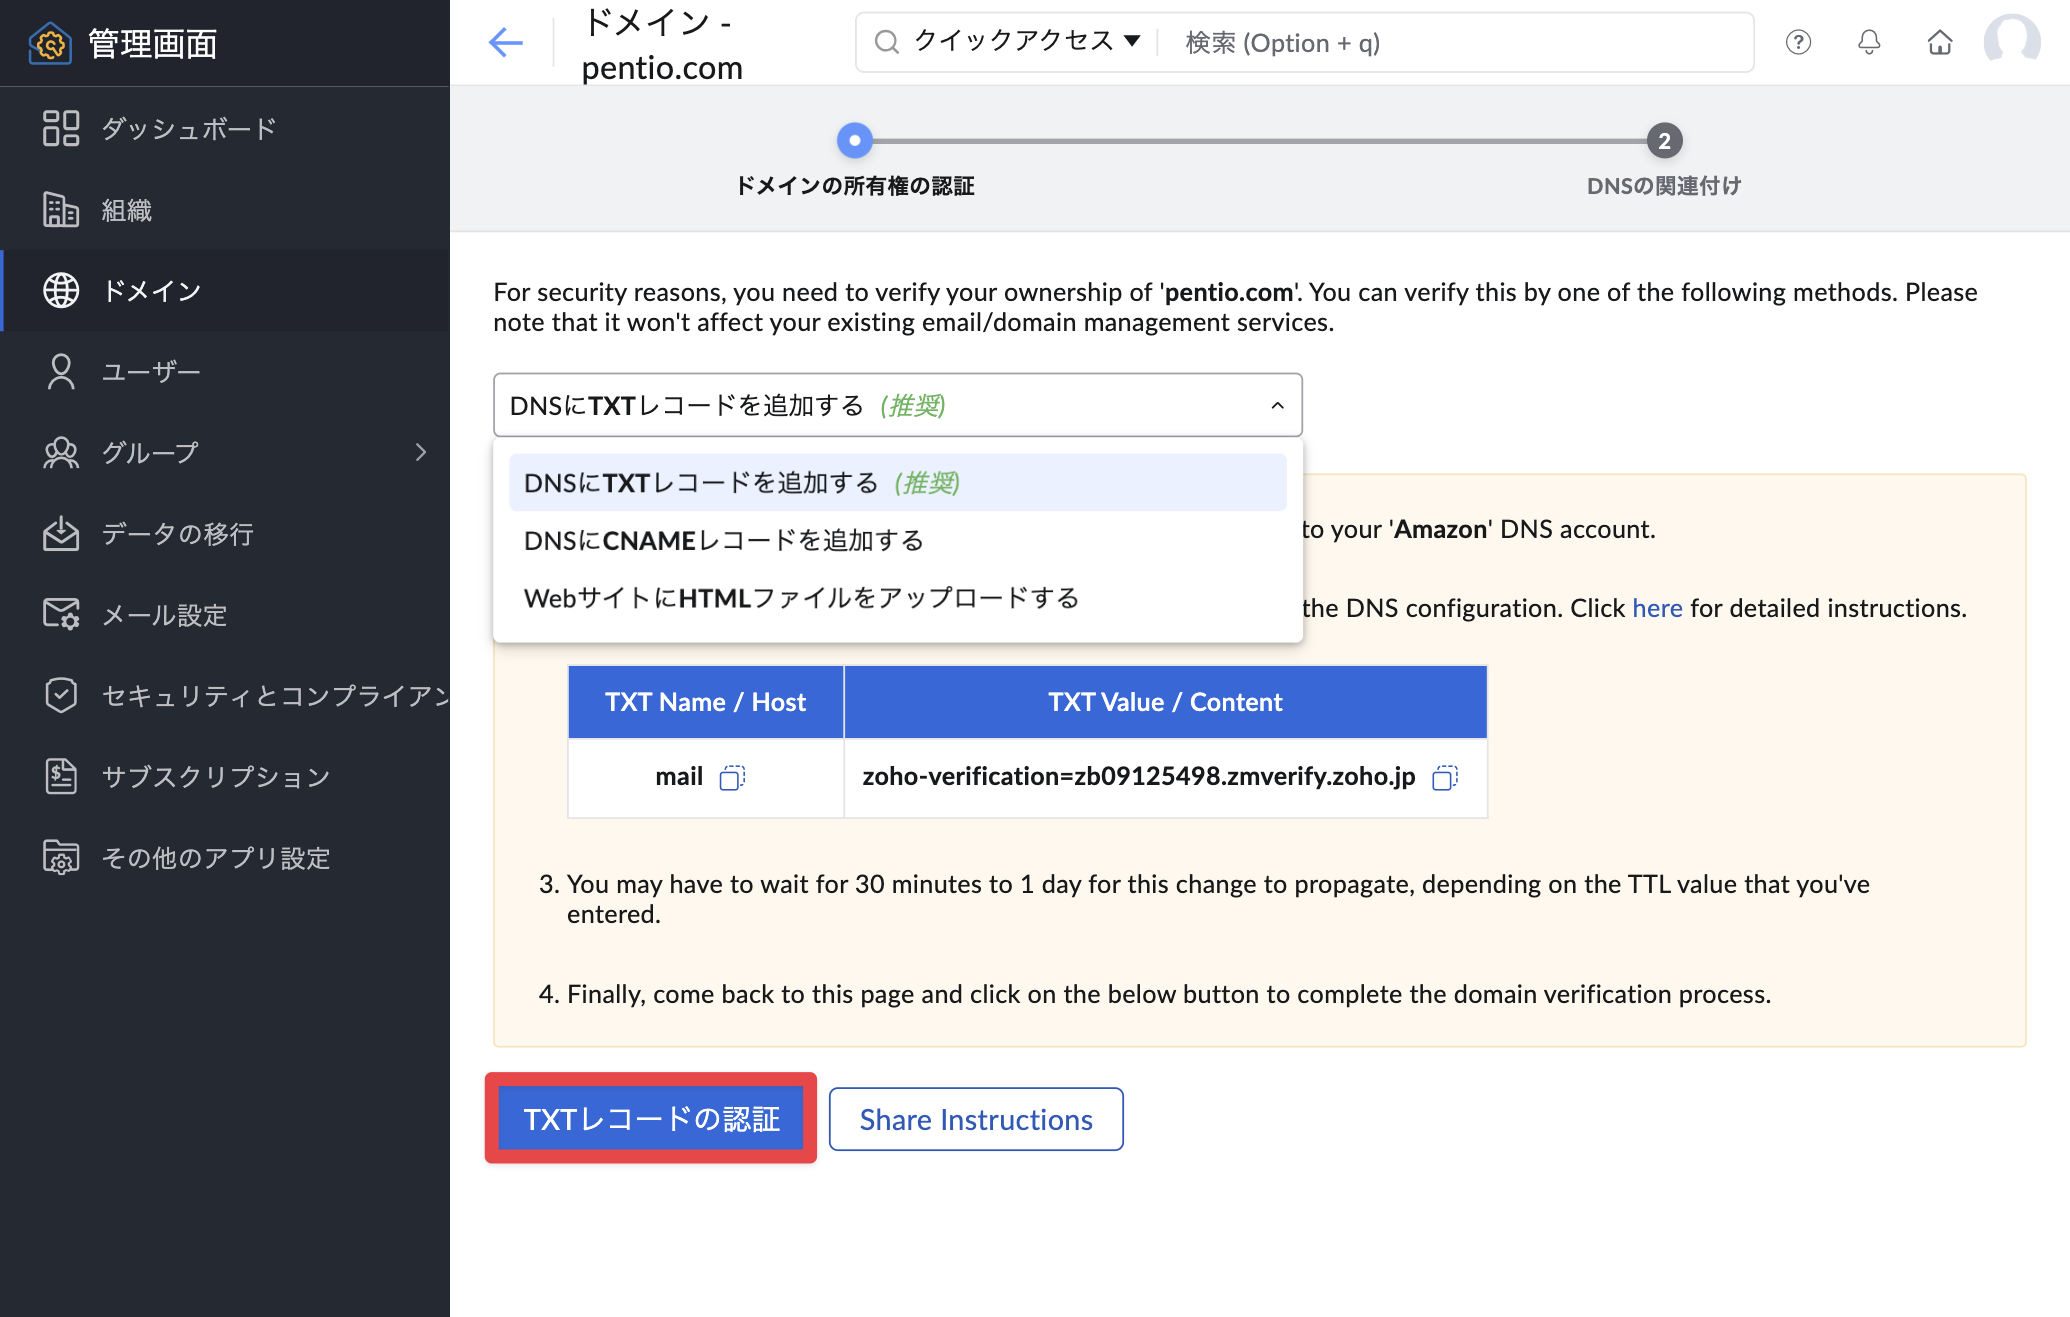This screenshot has width=2070, height=1317.
Task: Open the クイックアクセス dropdown
Action: [x=1027, y=41]
